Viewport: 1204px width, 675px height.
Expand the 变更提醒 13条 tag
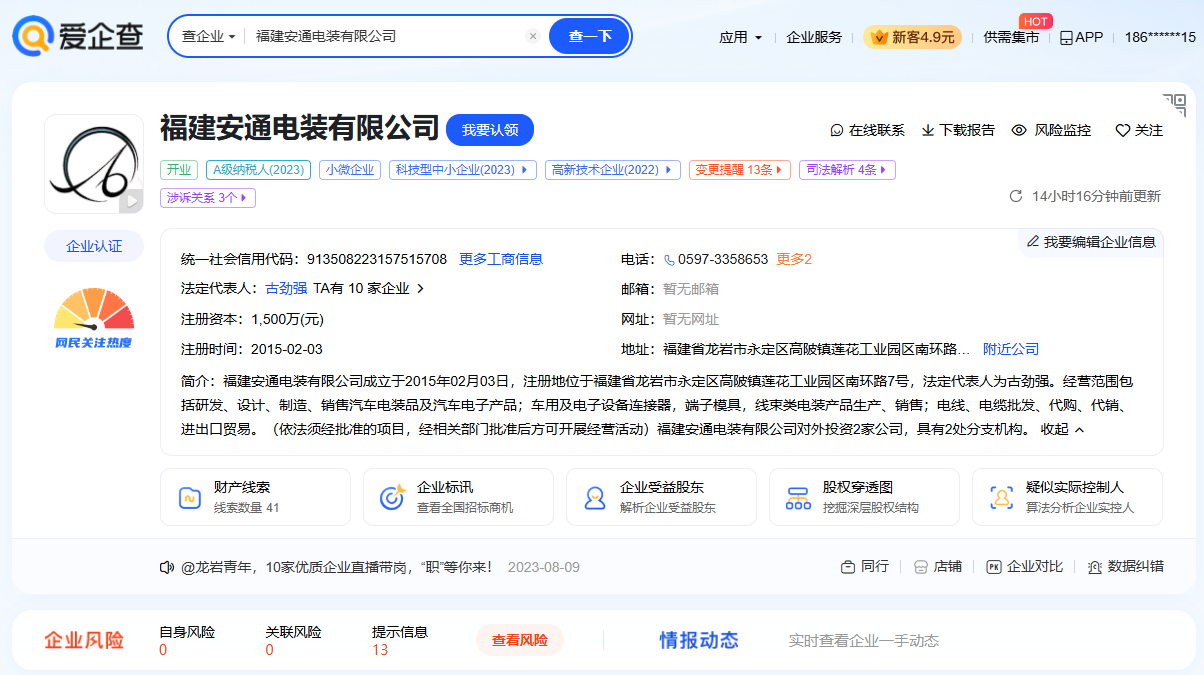(740, 170)
